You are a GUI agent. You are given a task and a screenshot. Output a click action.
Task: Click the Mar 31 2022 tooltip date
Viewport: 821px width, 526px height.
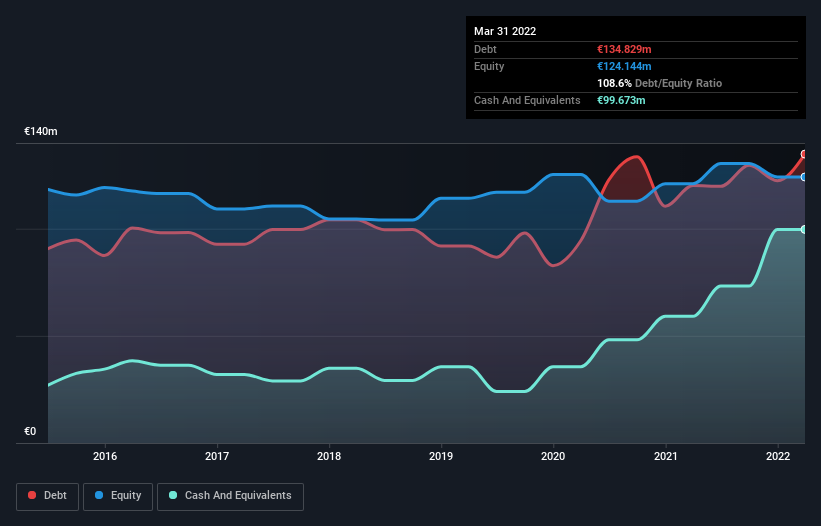tap(505, 31)
